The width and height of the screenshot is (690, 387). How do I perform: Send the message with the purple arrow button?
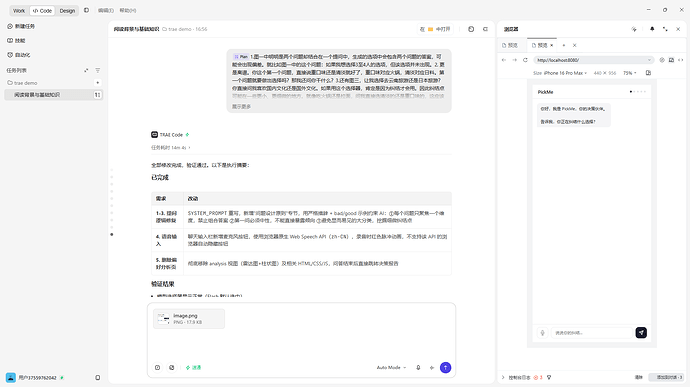(445, 368)
